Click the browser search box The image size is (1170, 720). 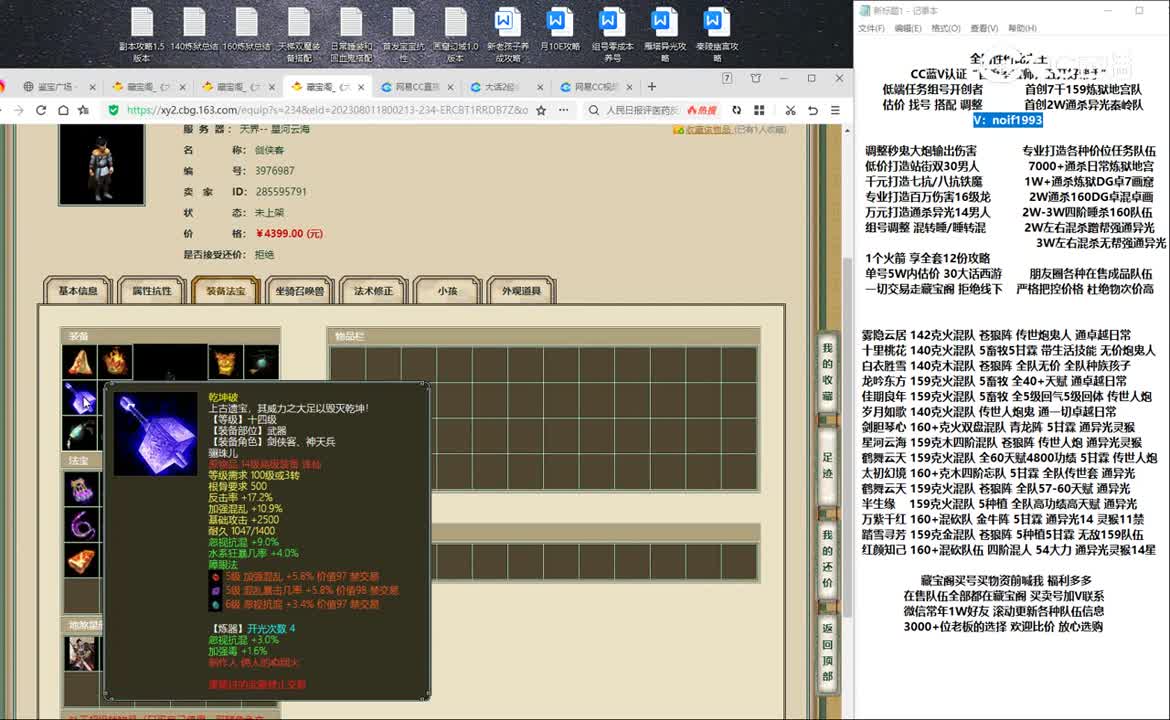642,110
